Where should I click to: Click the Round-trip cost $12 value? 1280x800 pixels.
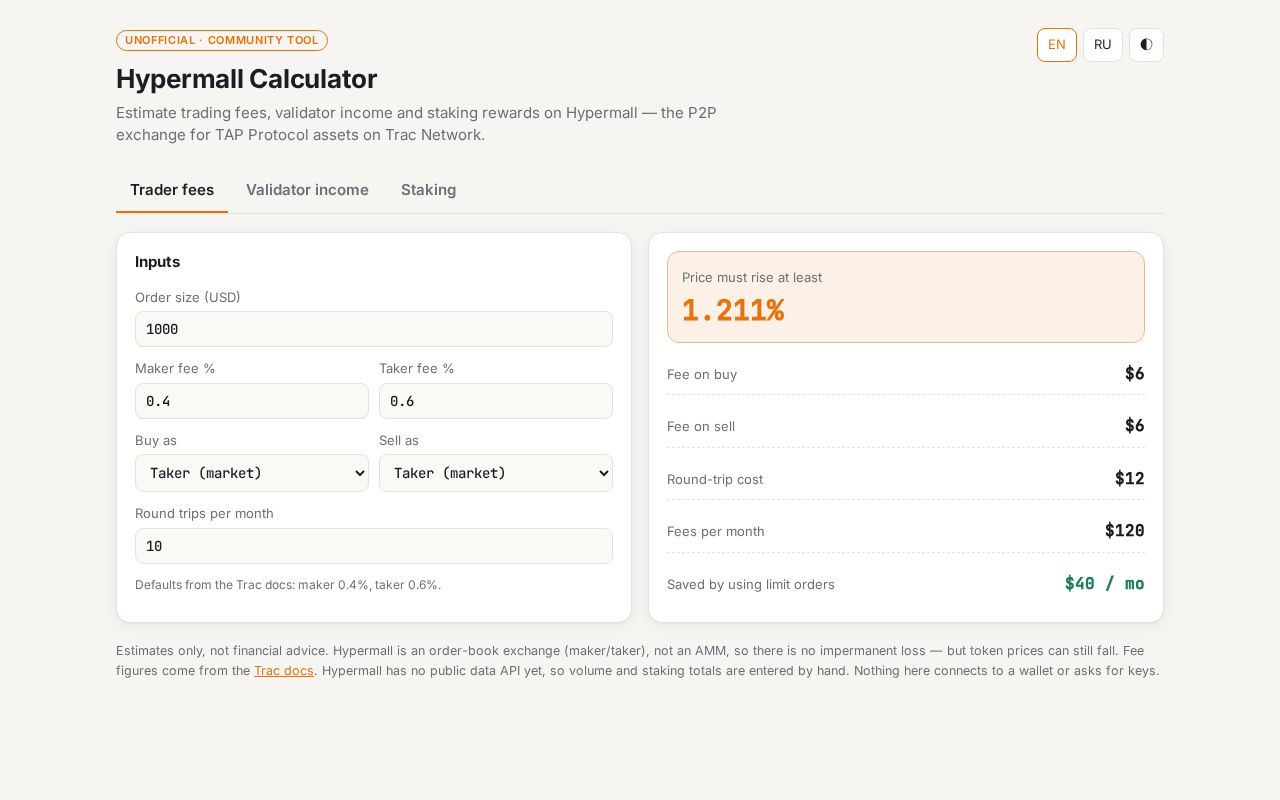click(x=1130, y=479)
